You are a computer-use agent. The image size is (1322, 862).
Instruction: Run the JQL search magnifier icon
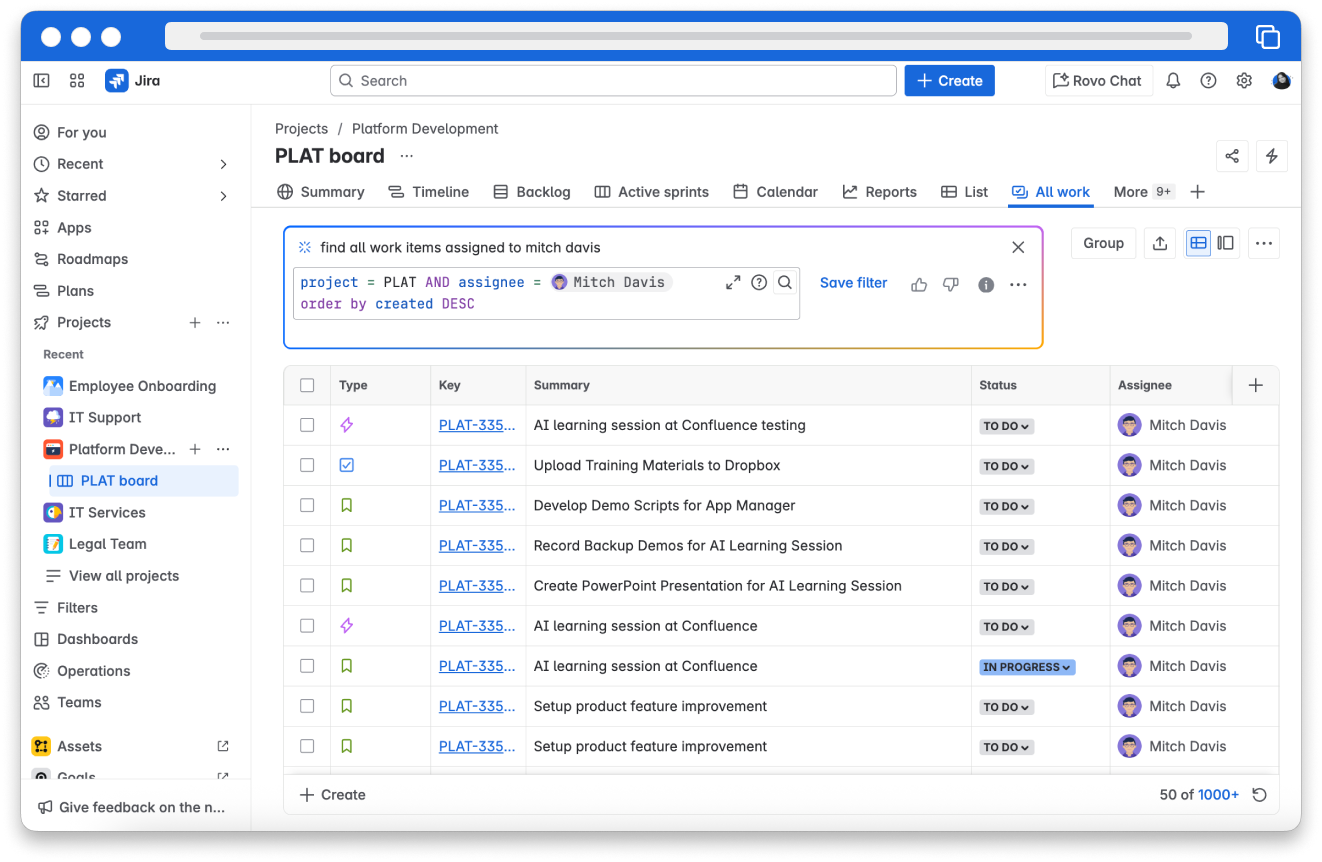[x=785, y=283]
